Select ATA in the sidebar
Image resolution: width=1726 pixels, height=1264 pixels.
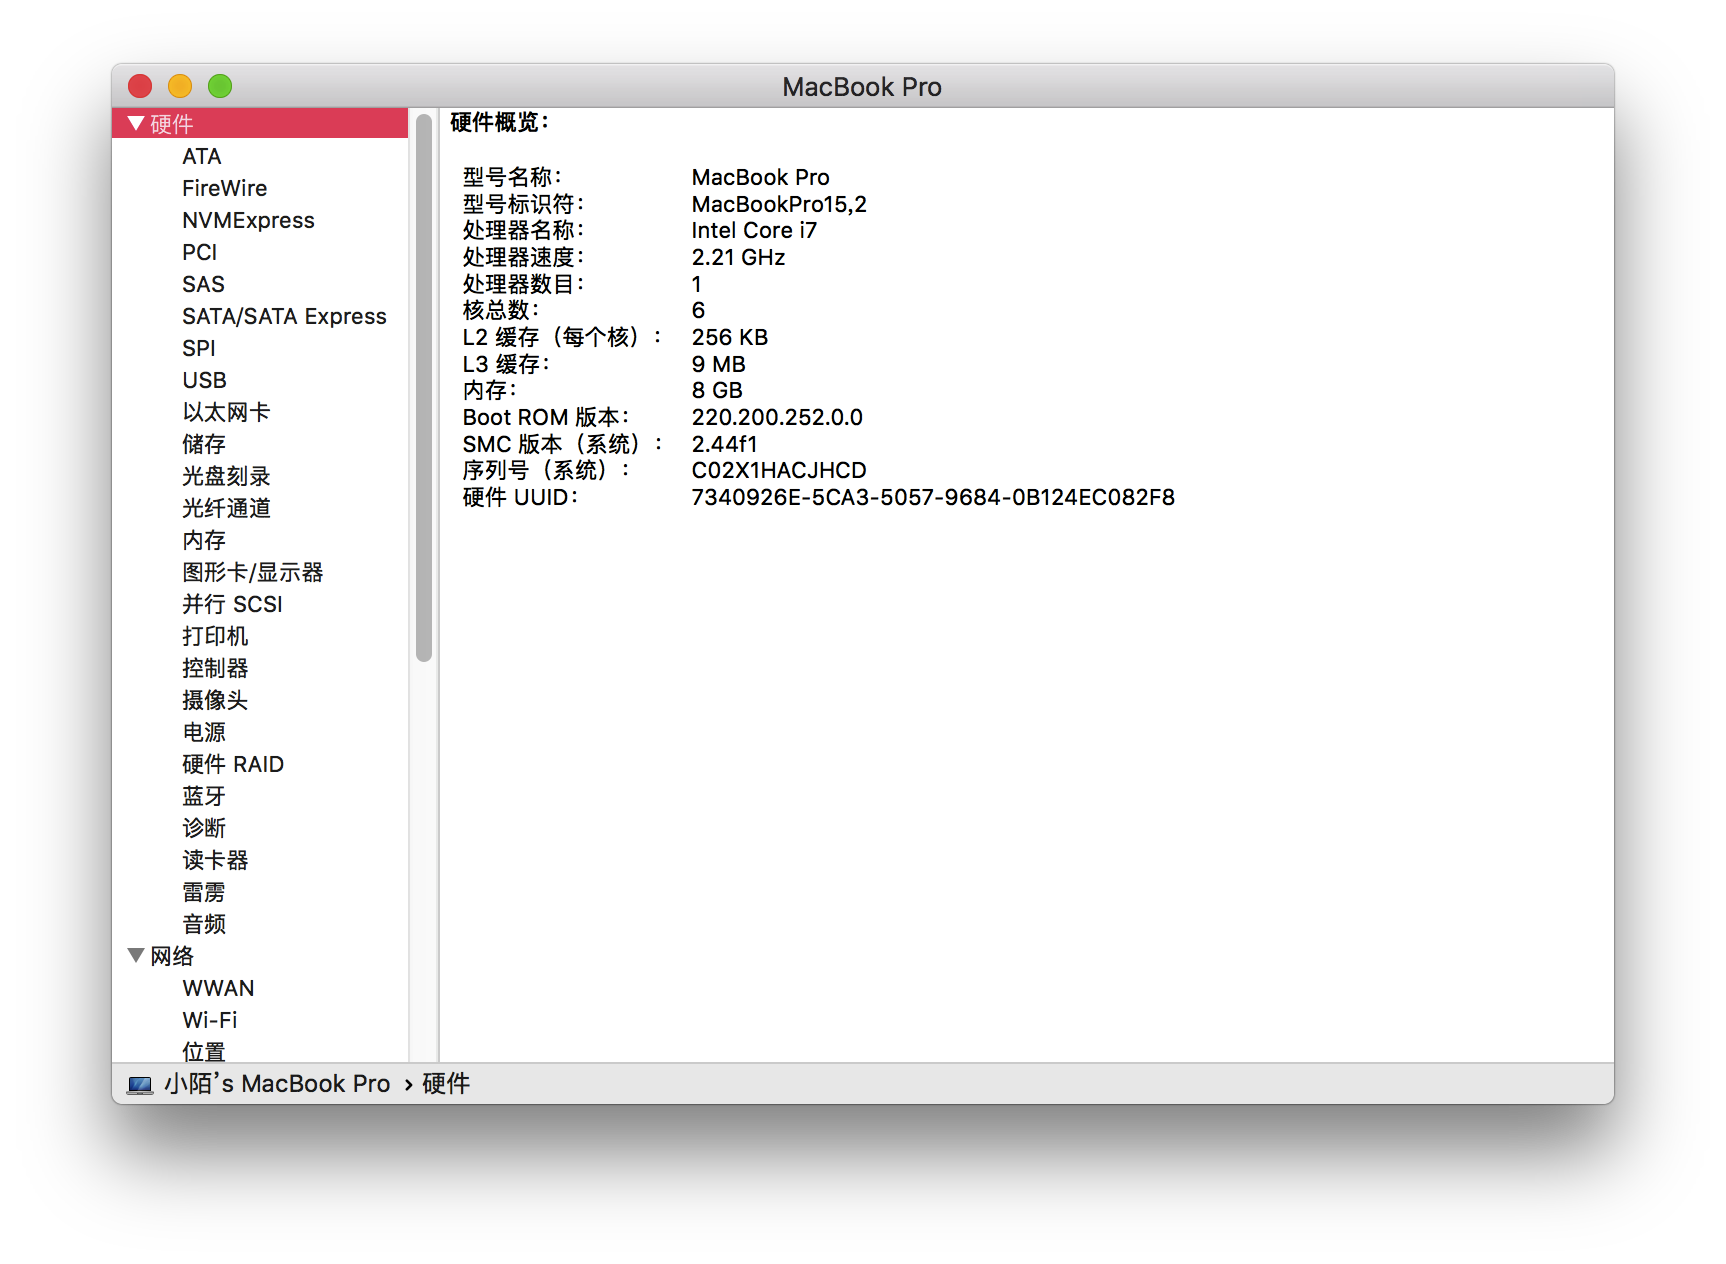point(202,156)
